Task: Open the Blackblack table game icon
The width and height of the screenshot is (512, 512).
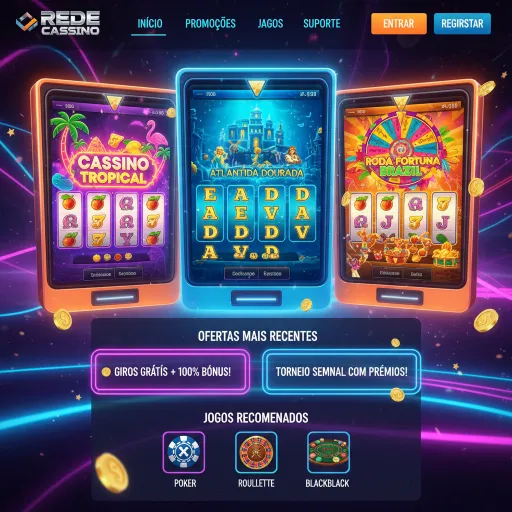Action: (x=328, y=452)
